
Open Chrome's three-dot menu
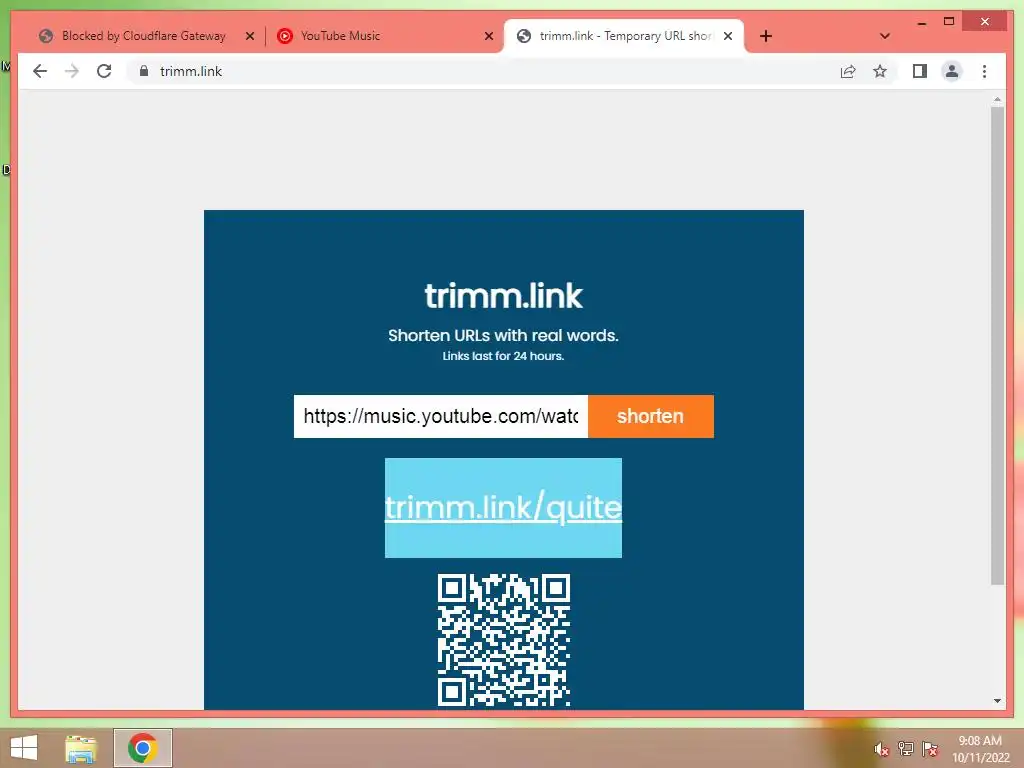click(984, 71)
